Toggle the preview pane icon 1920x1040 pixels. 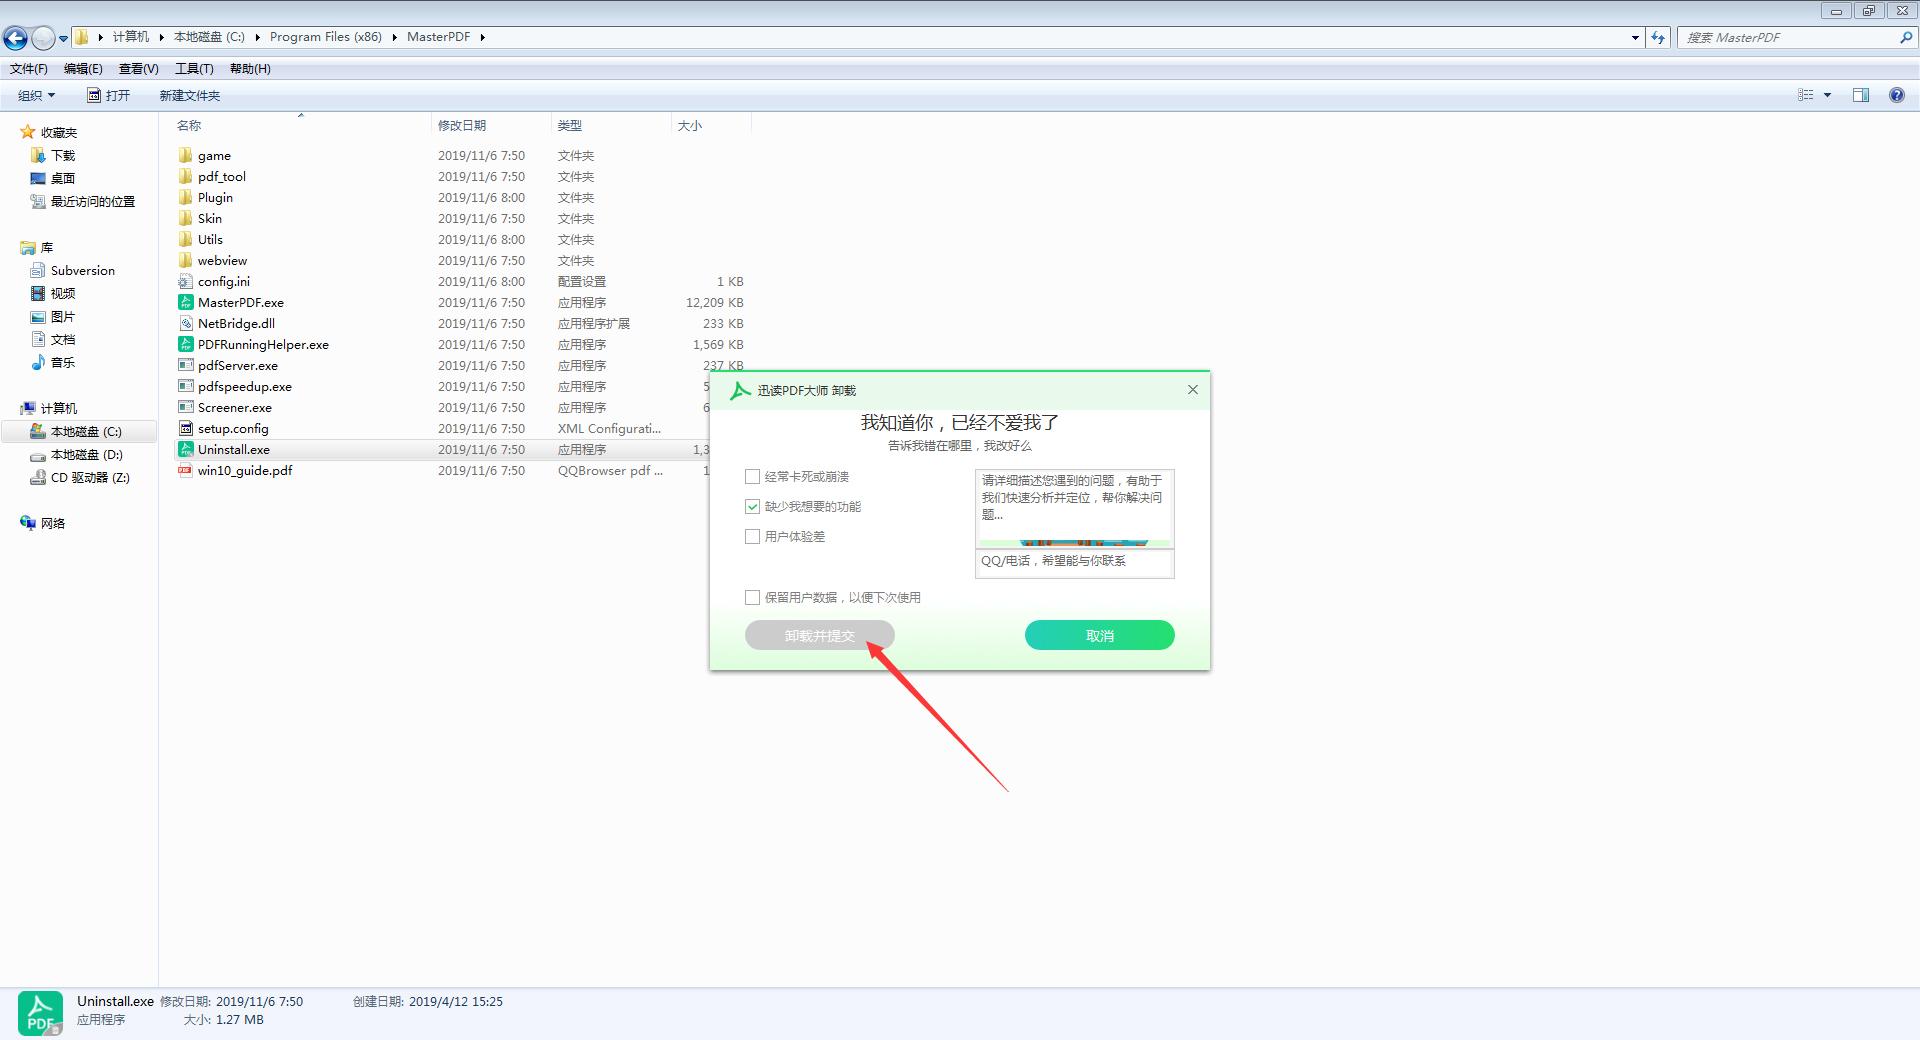point(1861,95)
